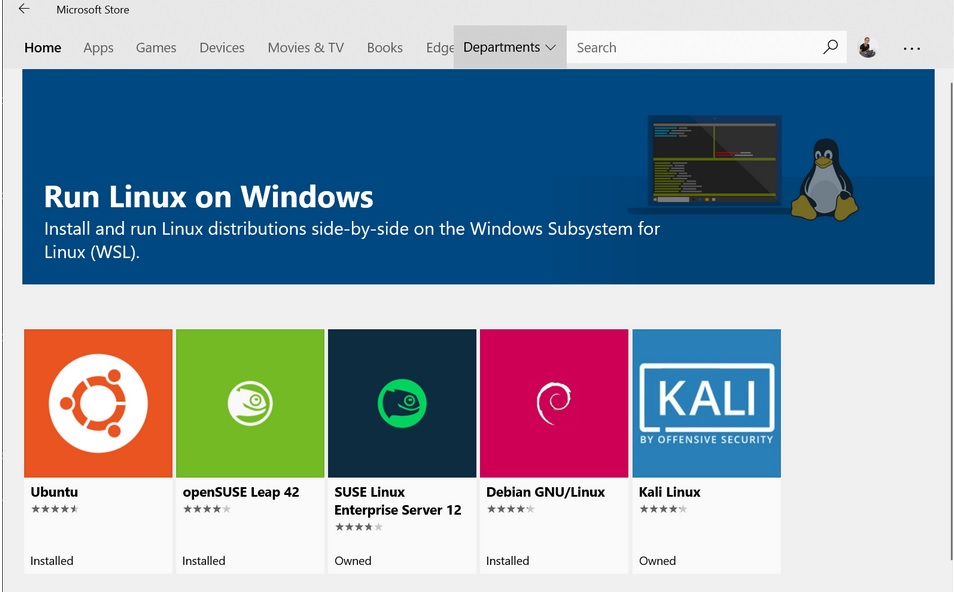Click the Run Linux on Windows heading

tap(209, 197)
